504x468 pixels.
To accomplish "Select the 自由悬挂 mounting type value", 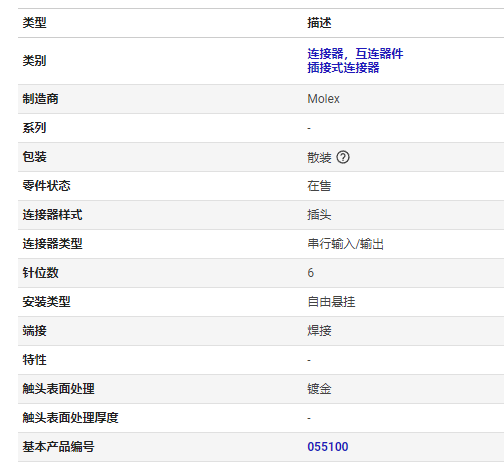I will (x=331, y=302).
